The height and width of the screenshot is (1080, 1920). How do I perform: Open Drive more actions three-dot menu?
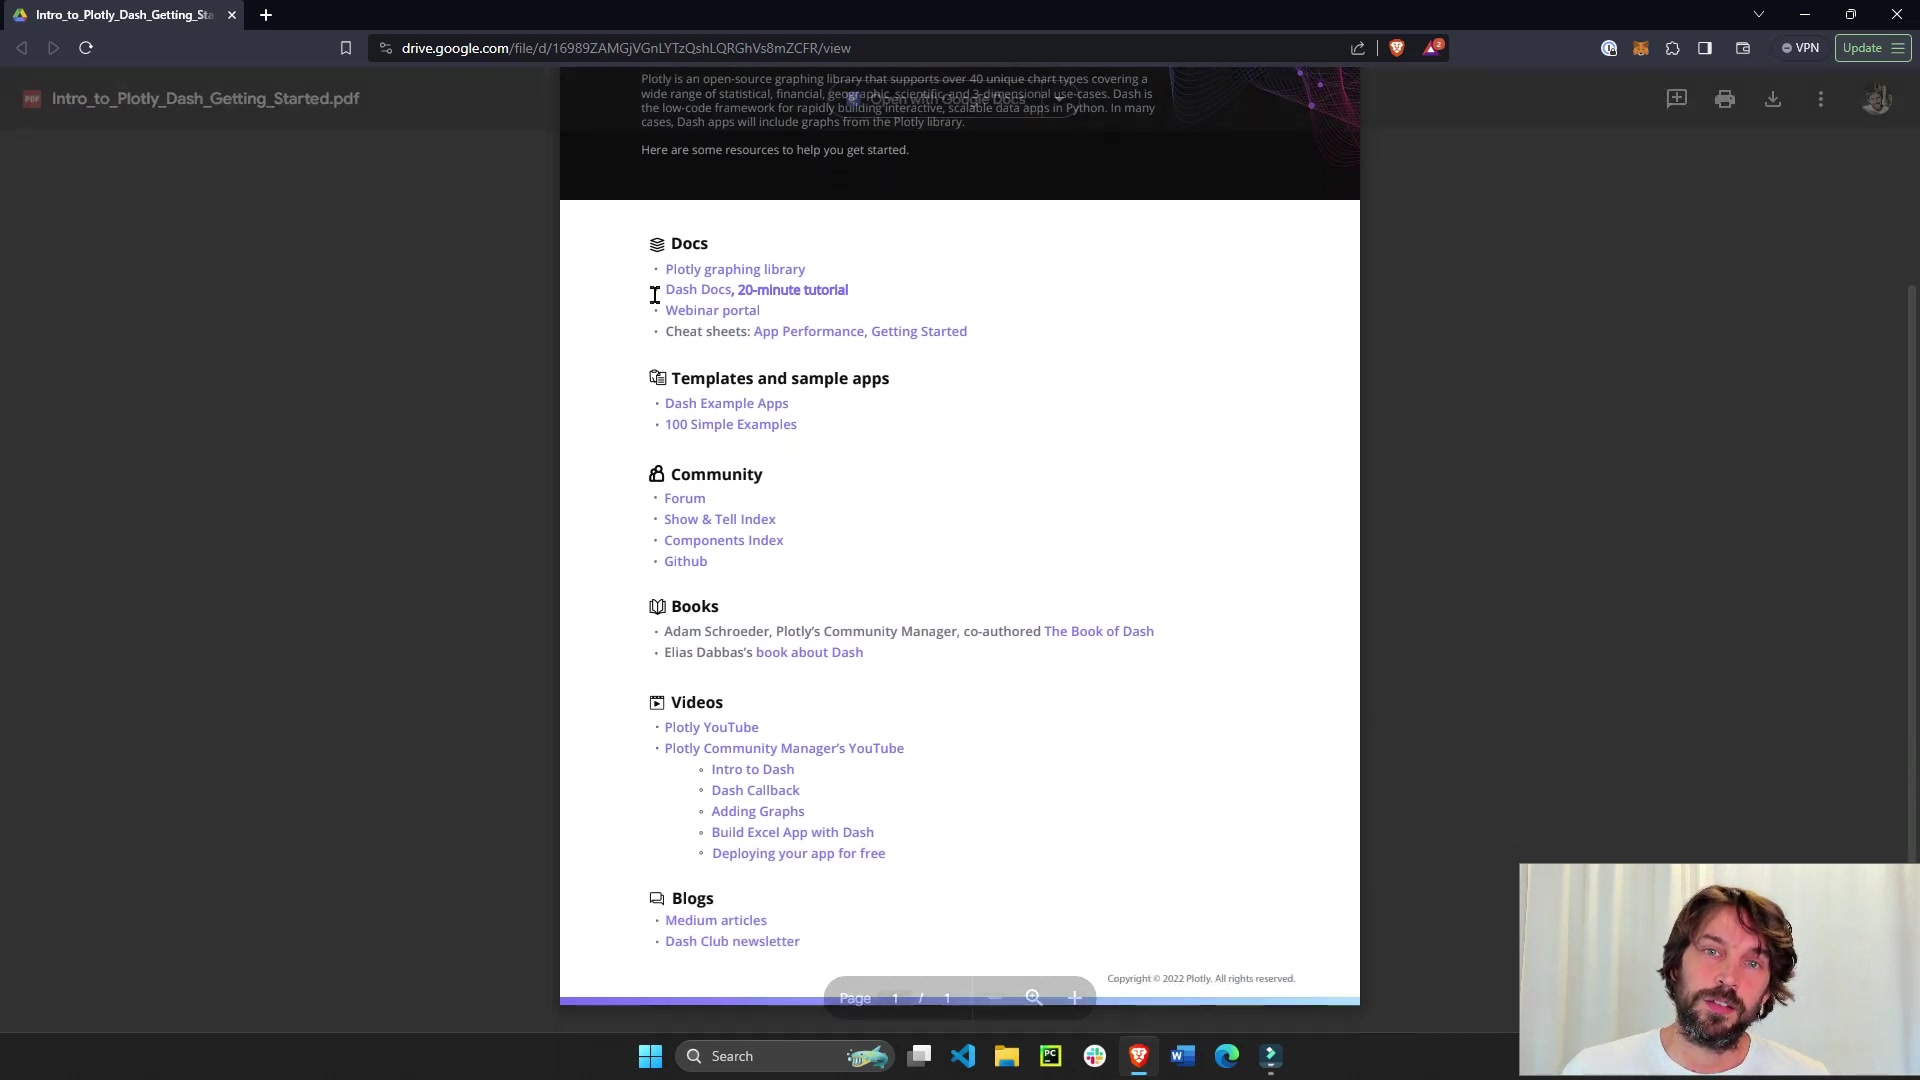click(1820, 99)
